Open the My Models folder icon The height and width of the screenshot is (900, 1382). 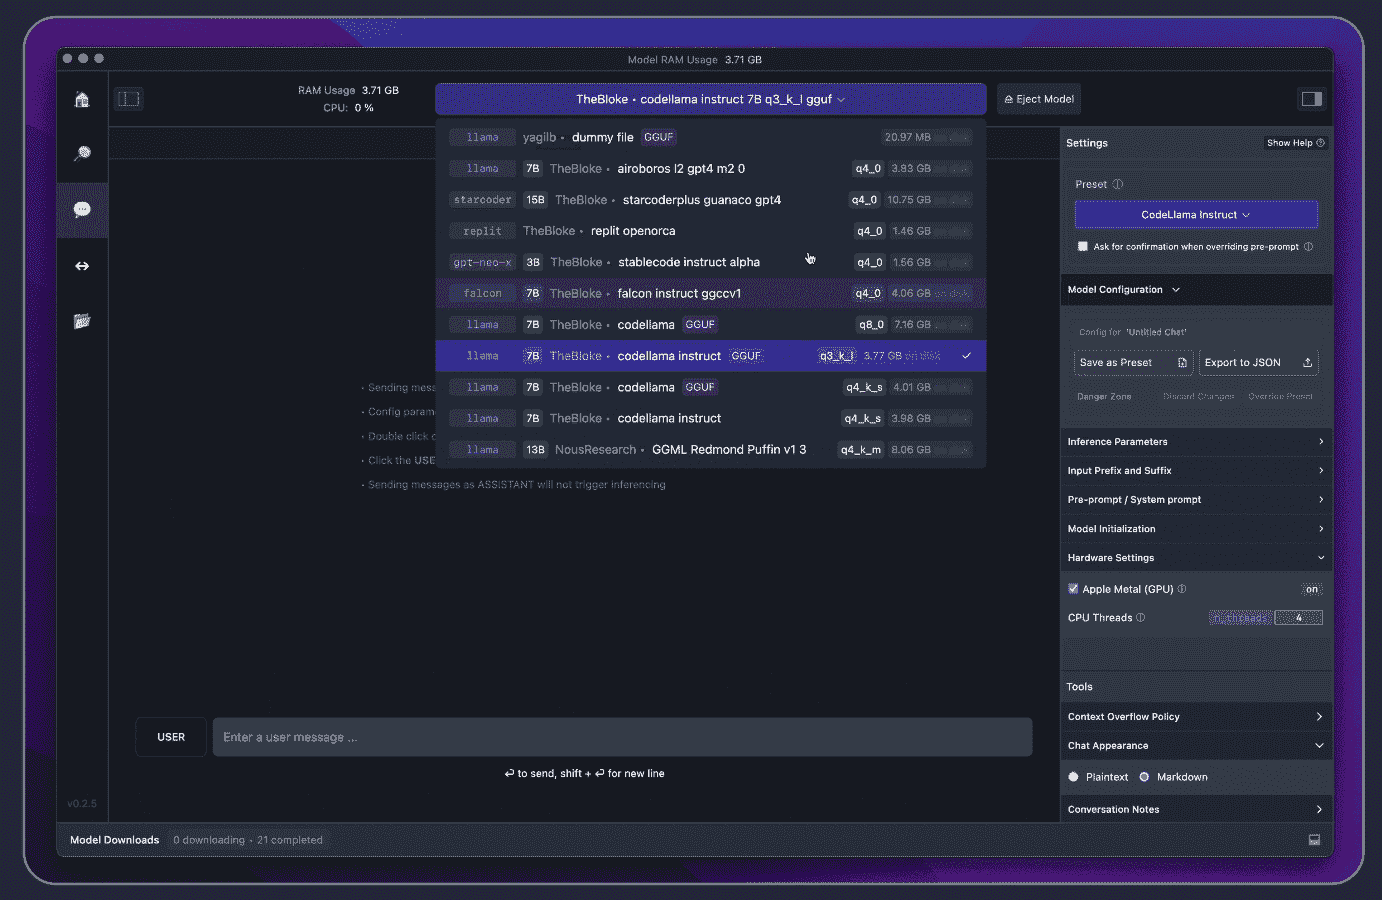pos(82,321)
